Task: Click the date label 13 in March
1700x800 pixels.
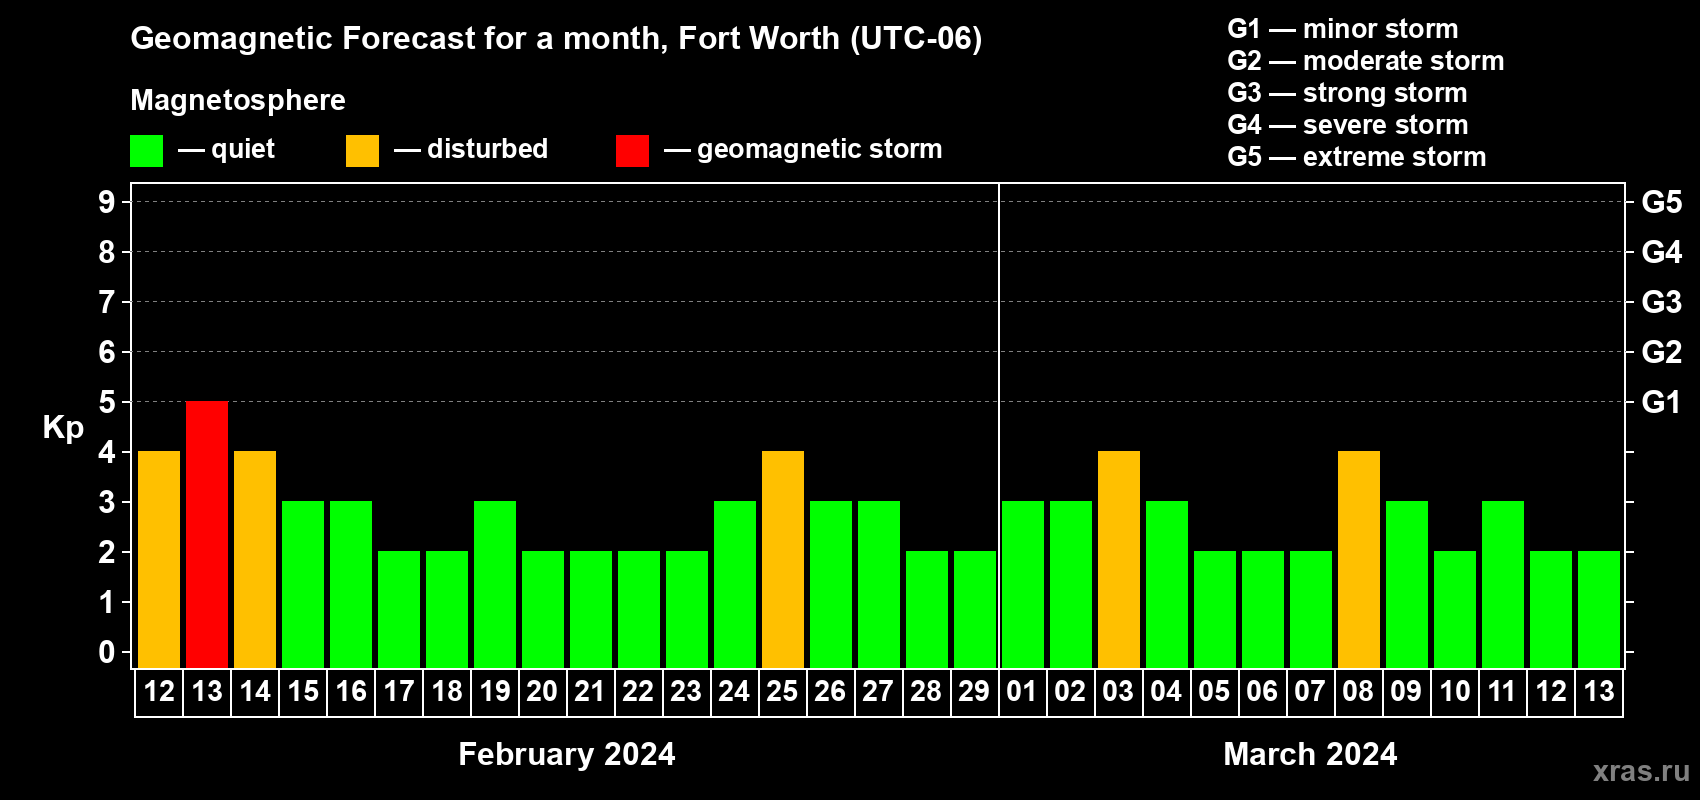Action: (1599, 691)
